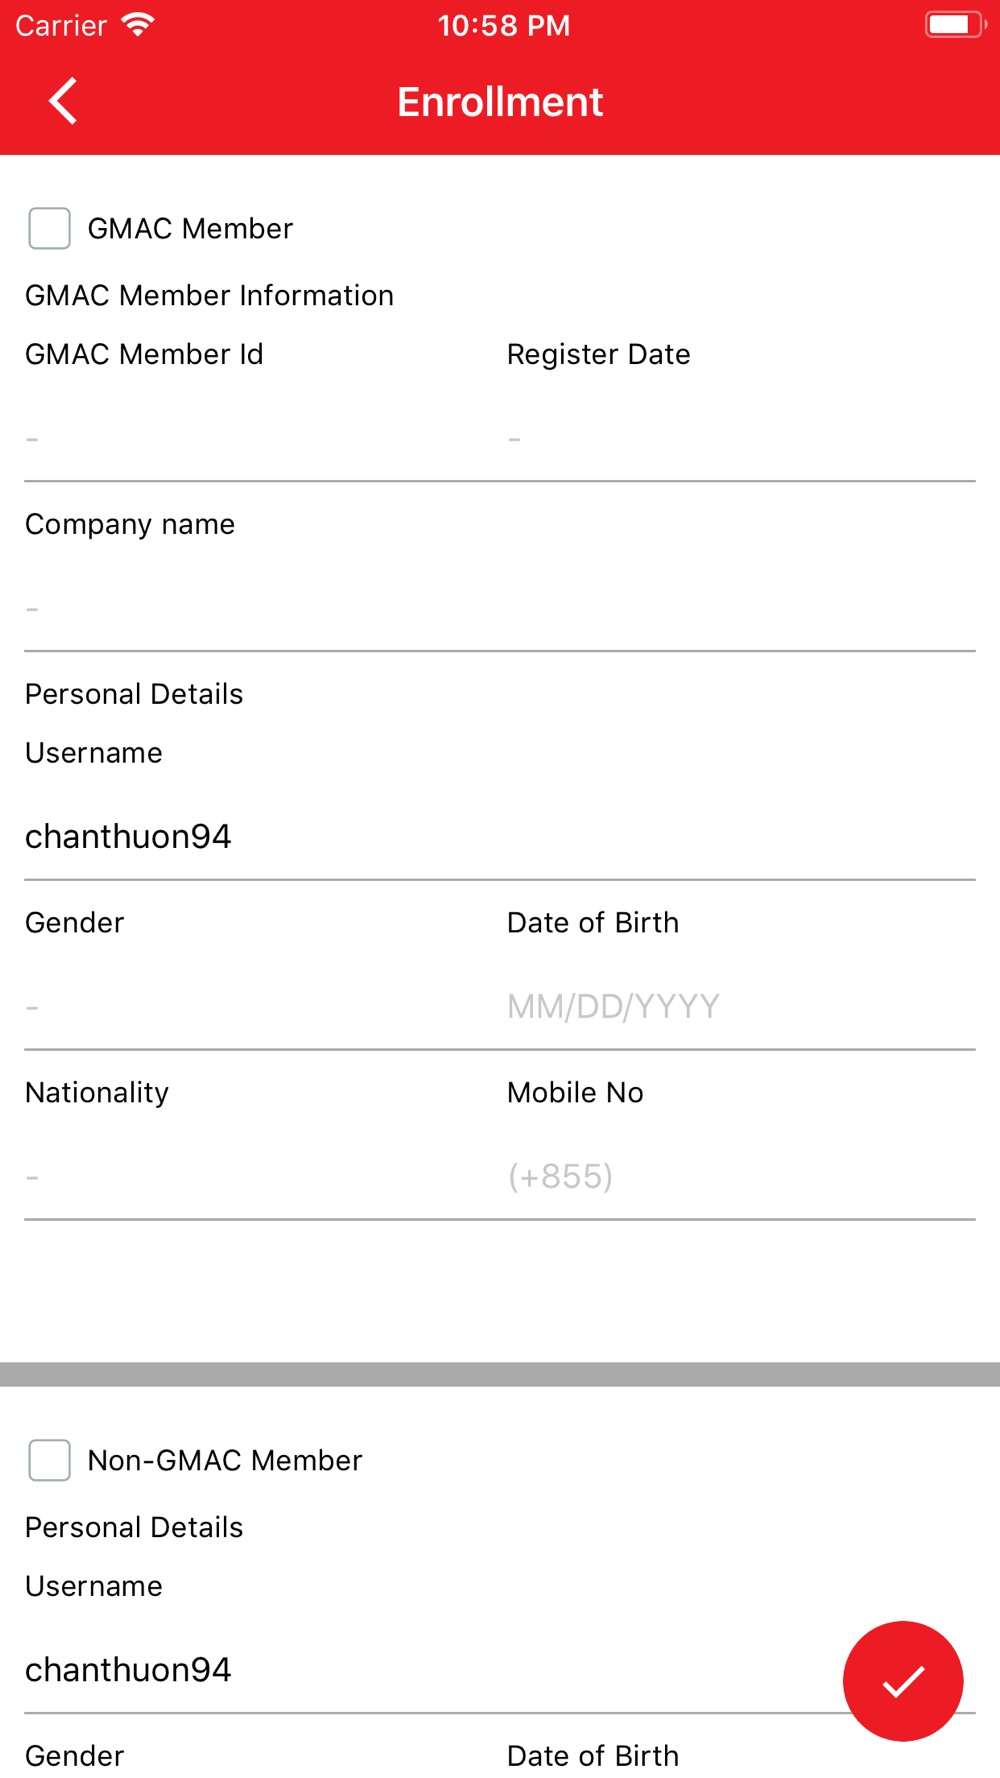Tap the Wi-Fi status icon

[x=137, y=25]
